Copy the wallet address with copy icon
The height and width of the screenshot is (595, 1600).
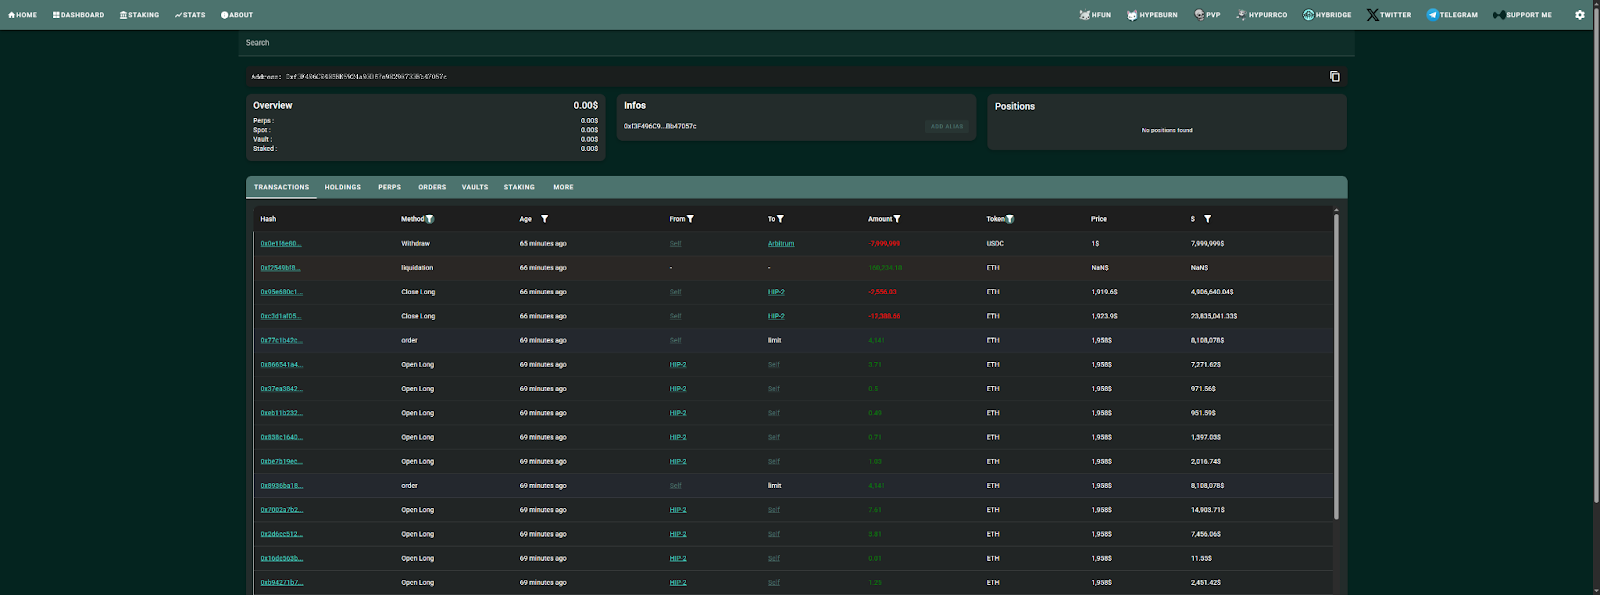point(1334,76)
